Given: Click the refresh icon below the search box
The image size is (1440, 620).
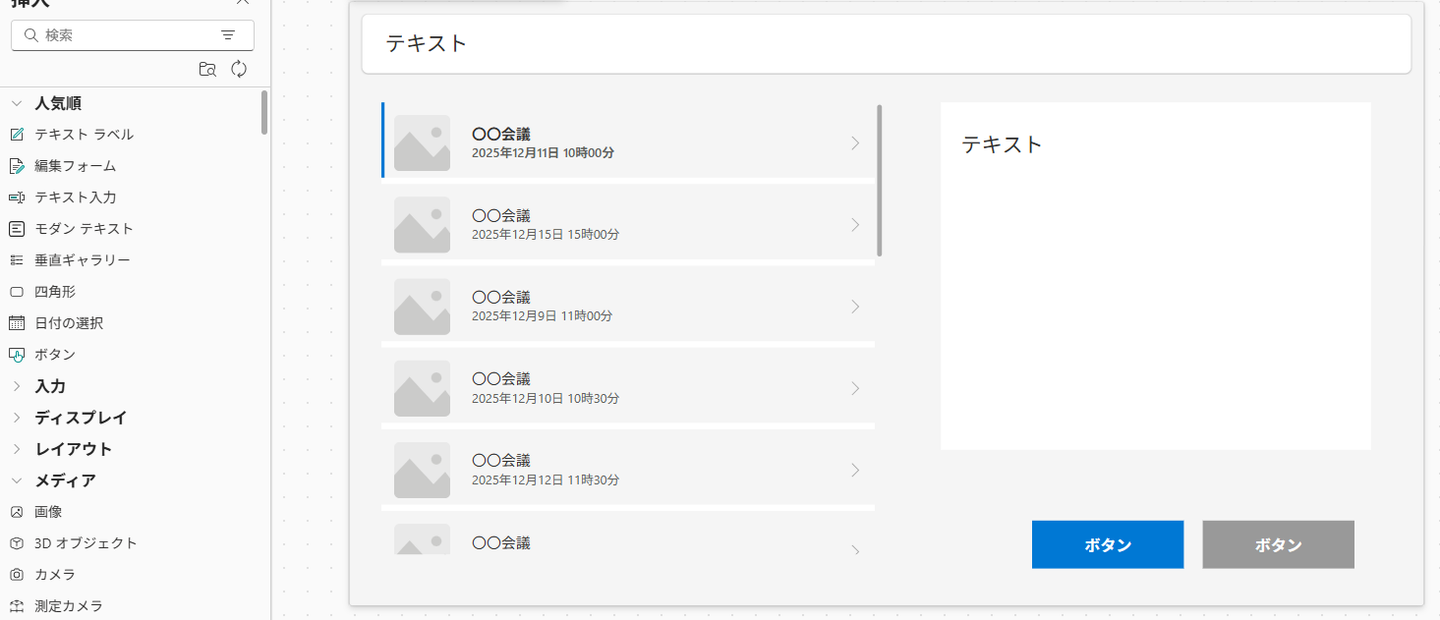Looking at the screenshot, I should [239, 69].
